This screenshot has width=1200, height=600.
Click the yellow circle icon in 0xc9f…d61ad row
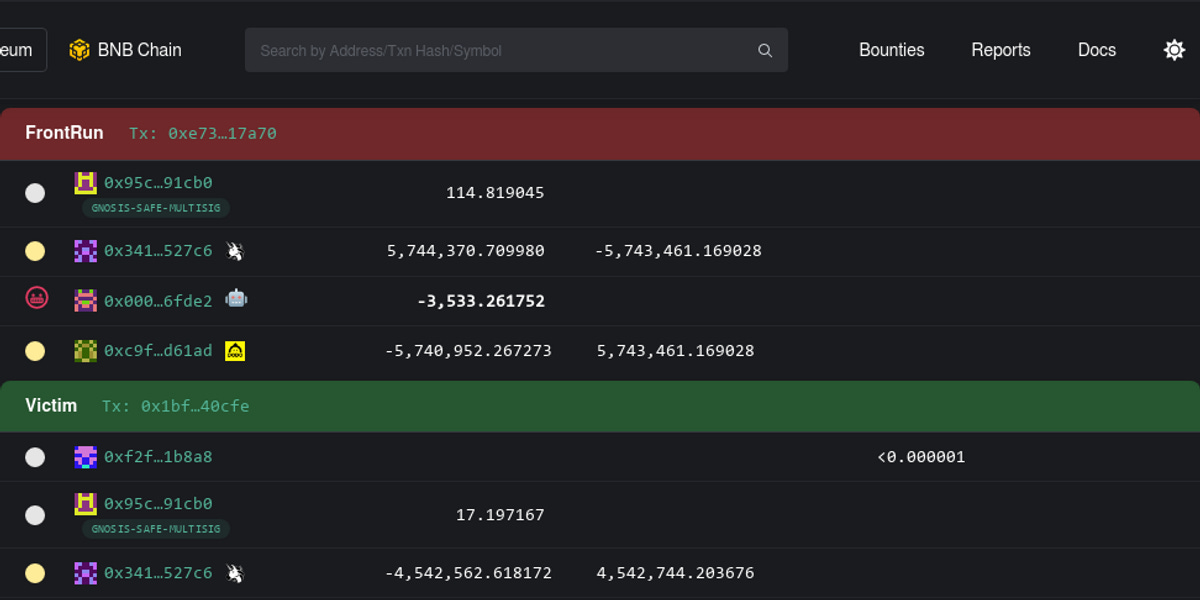[x=35, y=351]
